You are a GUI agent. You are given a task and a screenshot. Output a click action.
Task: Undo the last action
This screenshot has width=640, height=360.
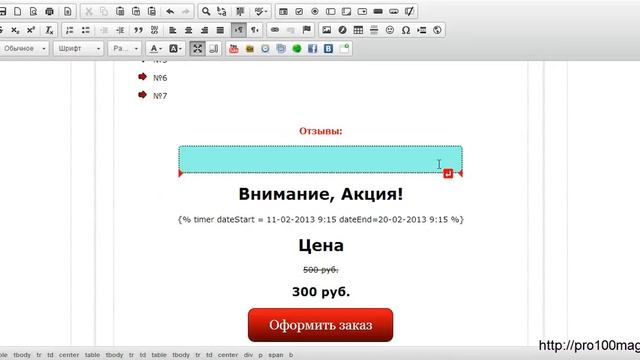170,11
